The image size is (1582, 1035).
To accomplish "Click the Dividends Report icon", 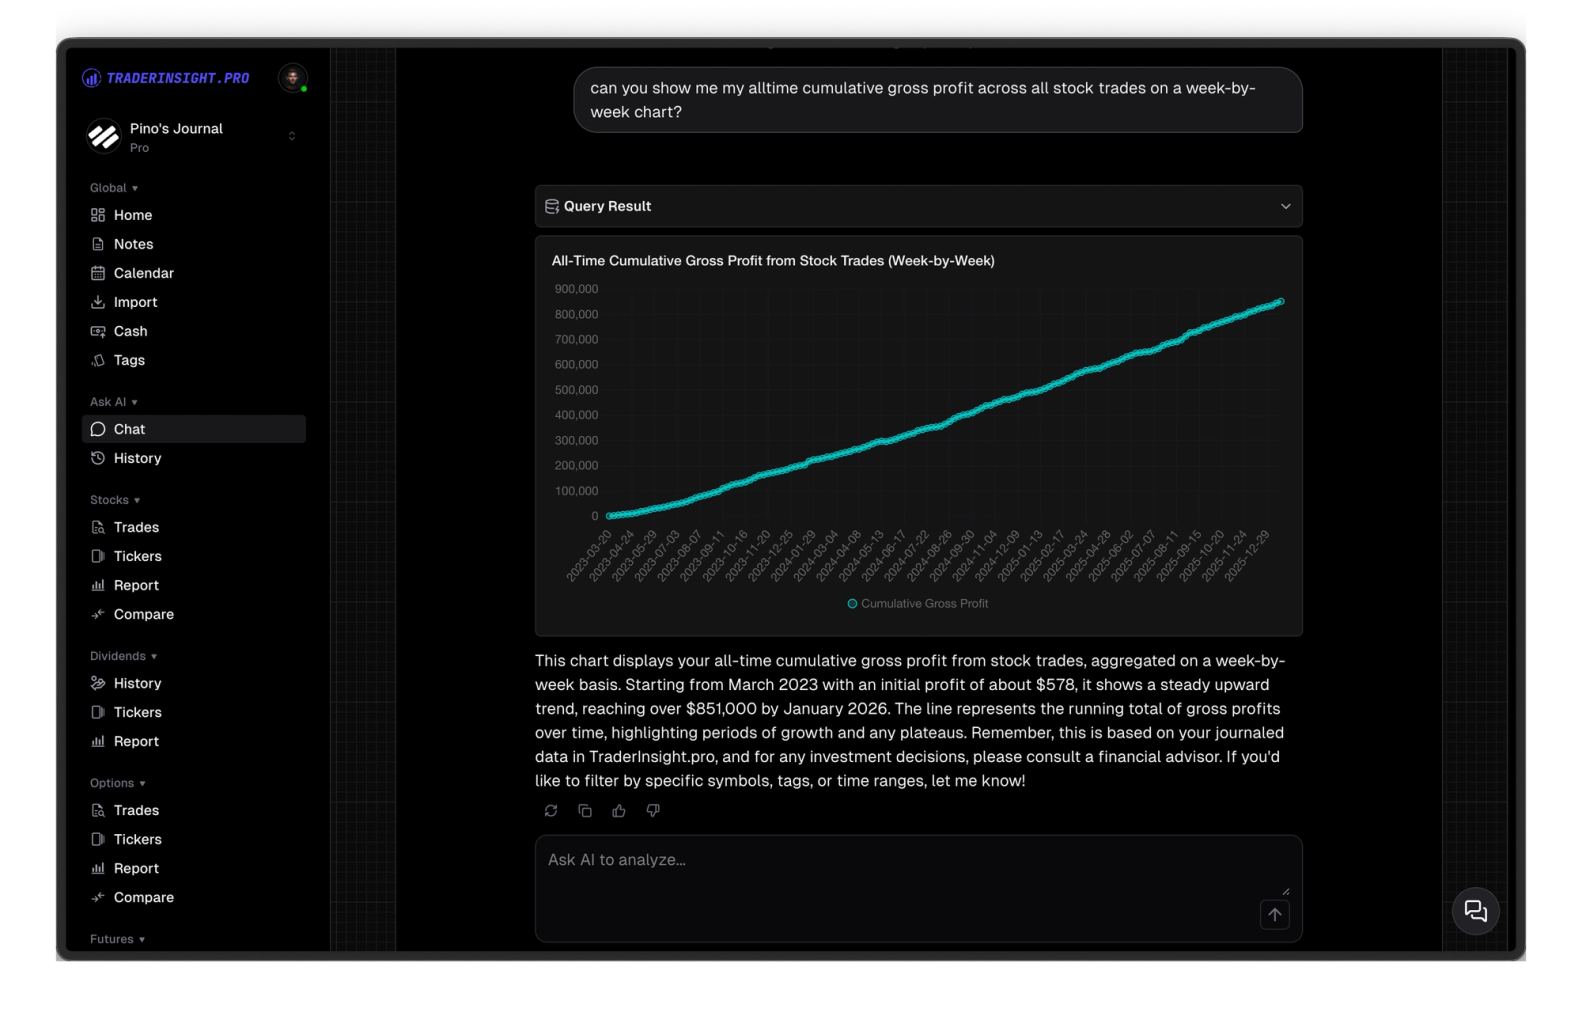I will pyautogui.click(x=98, y=741).
